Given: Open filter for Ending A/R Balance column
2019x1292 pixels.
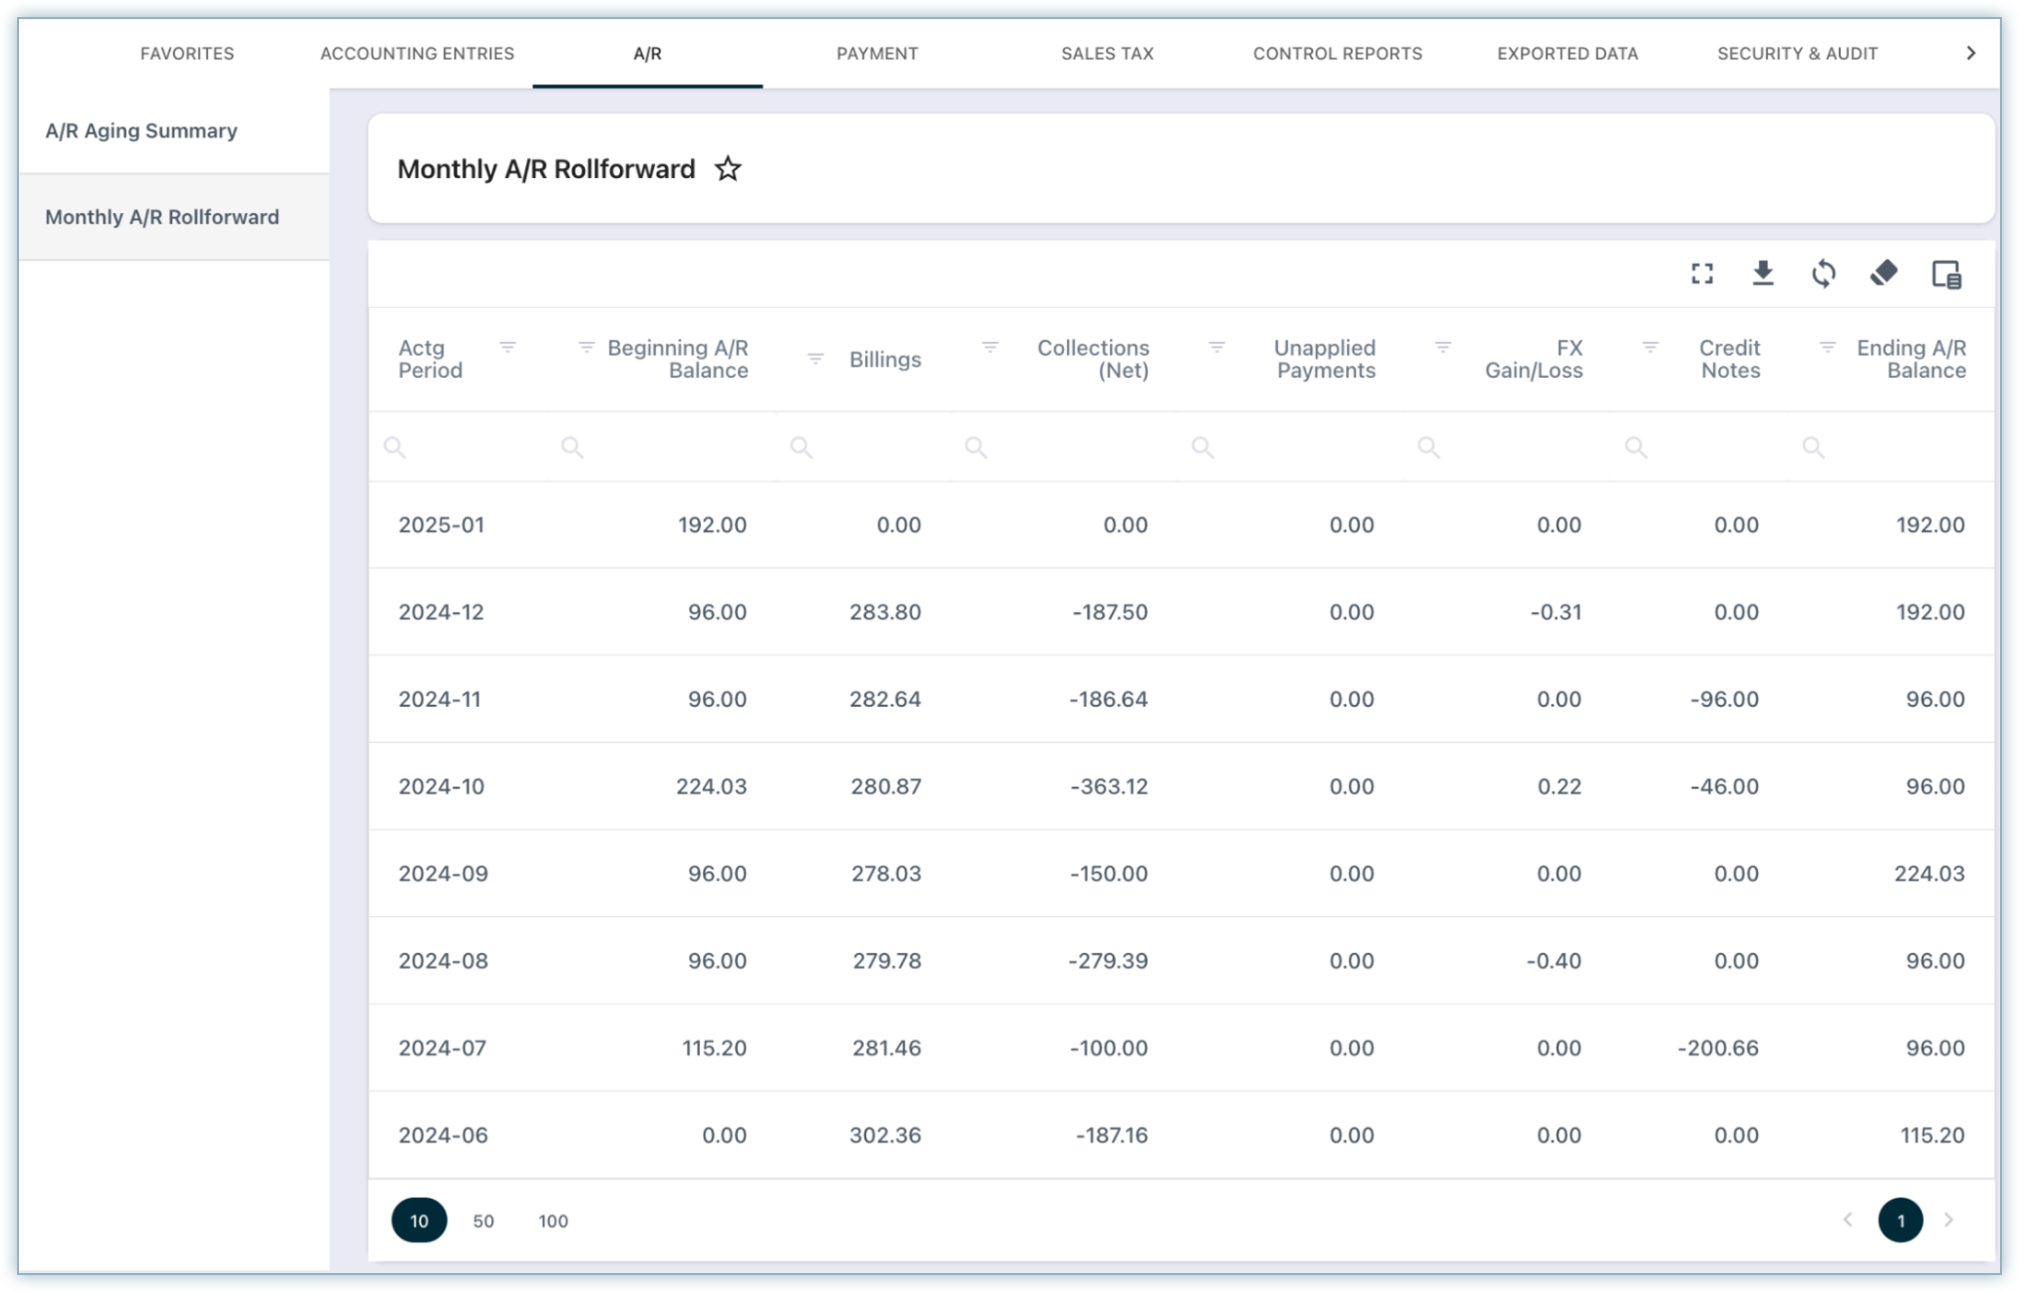Looking at the screenshot, I should 1827,347.
